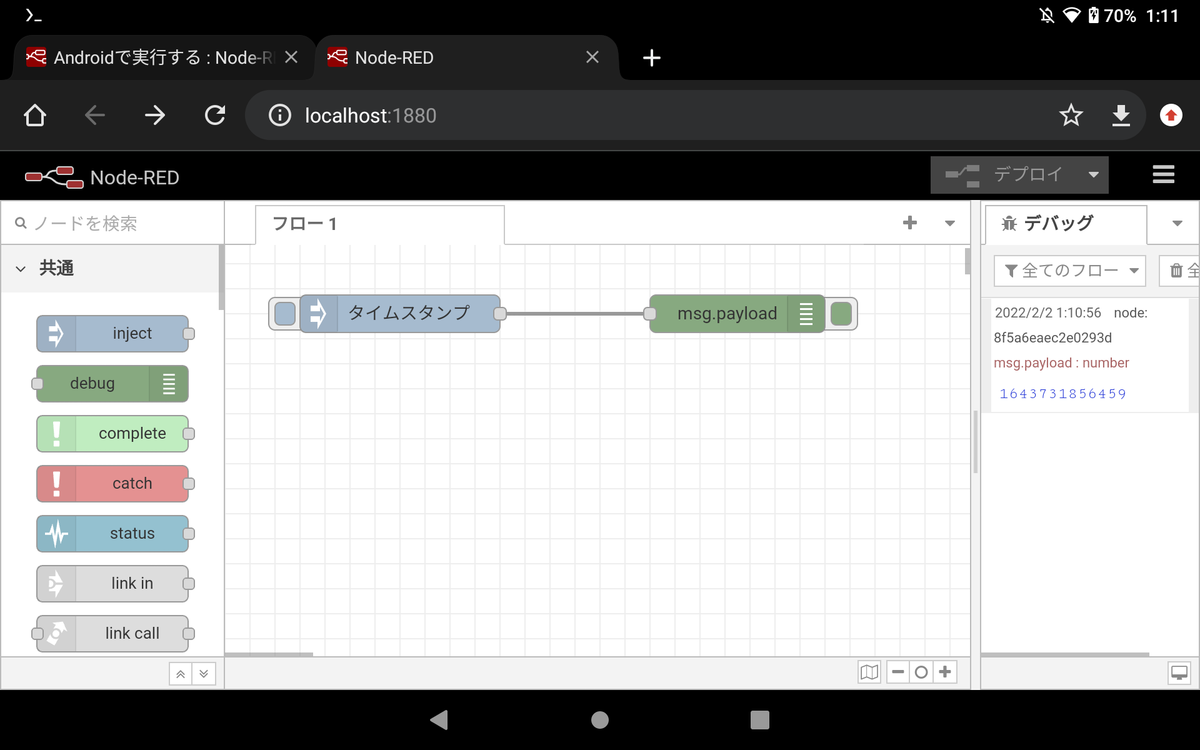Reload the current page
This screenshot has height=750, width=1200.
(215, 116)
